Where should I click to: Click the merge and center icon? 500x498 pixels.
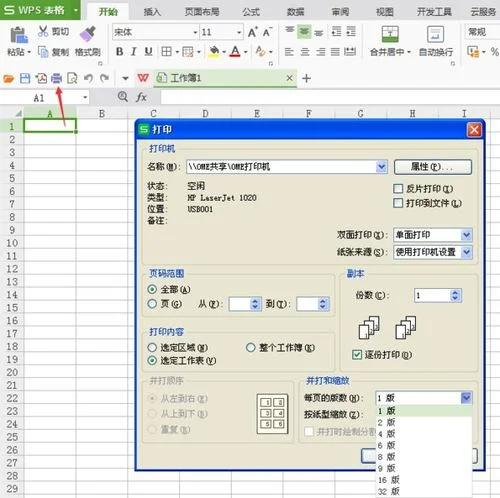390,34
